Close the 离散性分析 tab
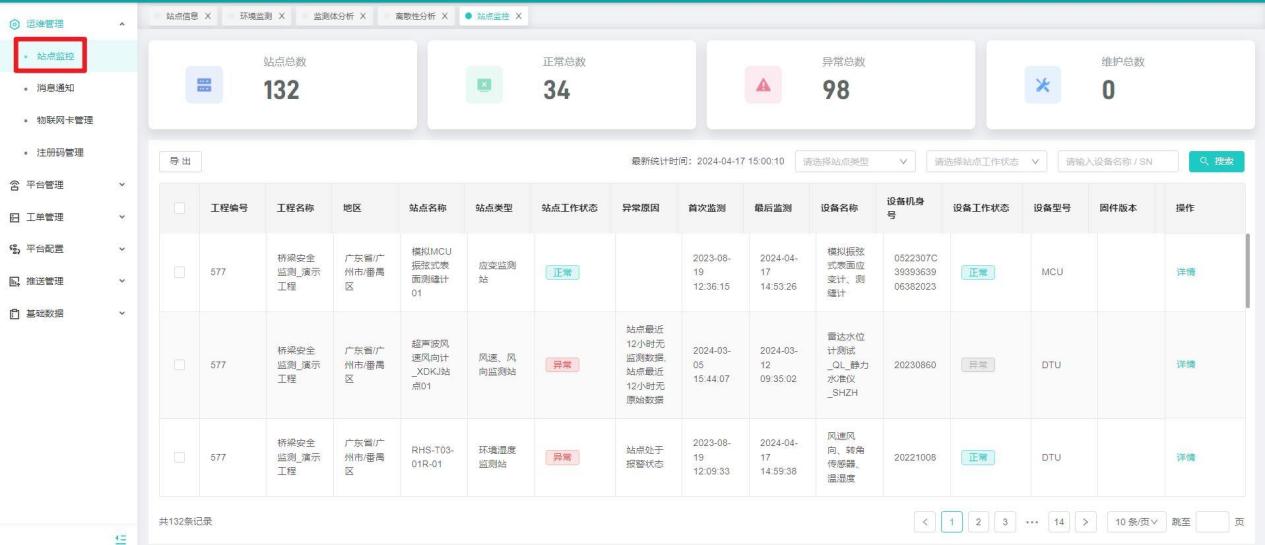Screen dimensions: 1265x545 444,16
